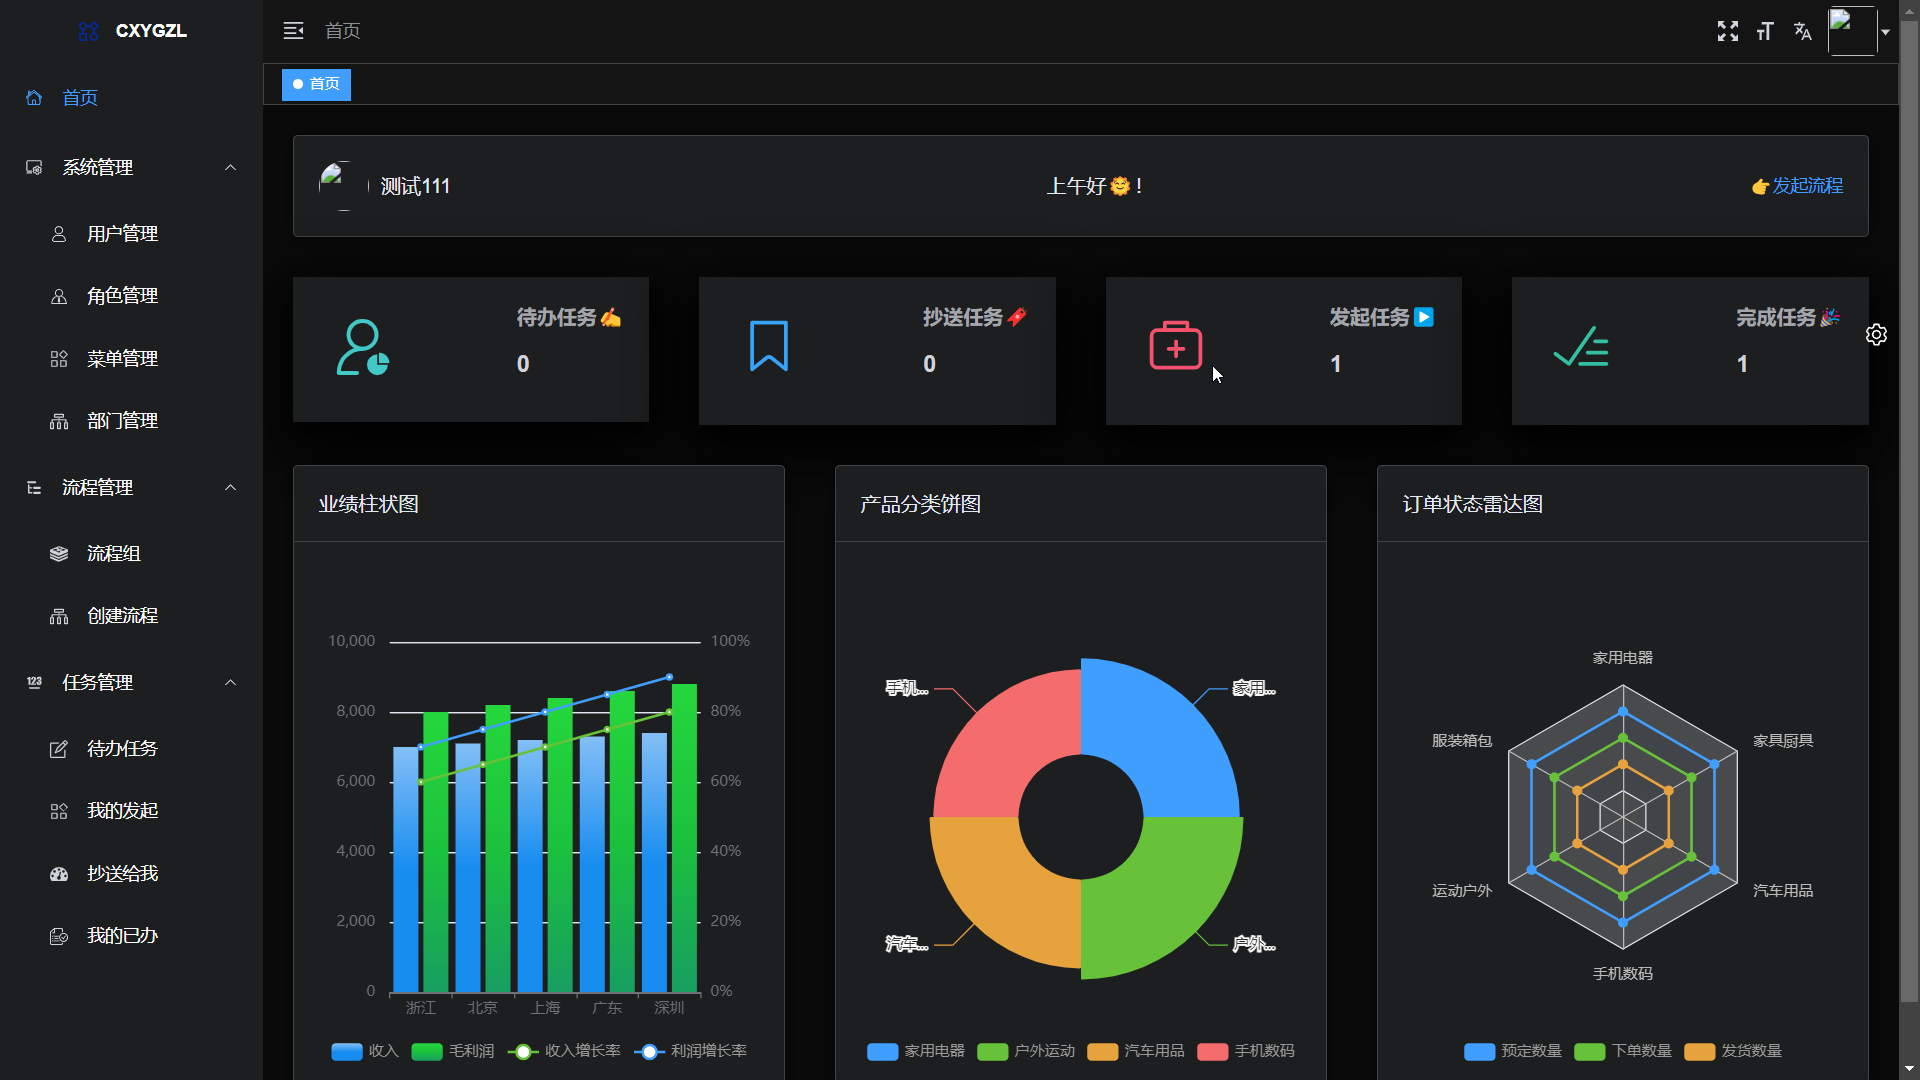This screenshot has width=1920, height=1080.
Task: Open the profile avatar in top bar
Action: (1852, 31)
